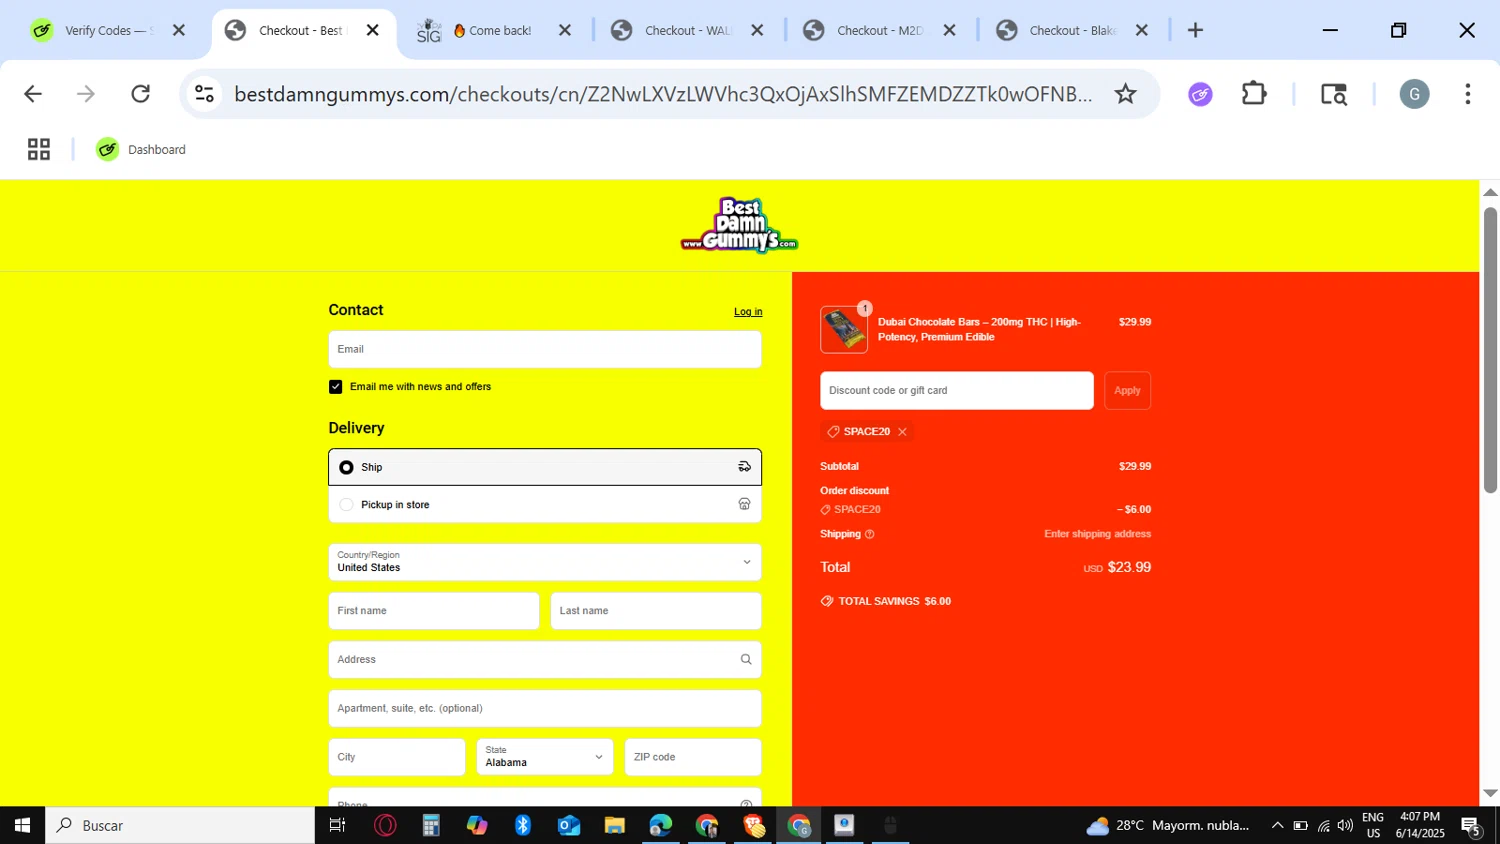This screenshot has height=844, width=1500.
Task: Open Microsoft Edge from taskbar
Action: 661,825
